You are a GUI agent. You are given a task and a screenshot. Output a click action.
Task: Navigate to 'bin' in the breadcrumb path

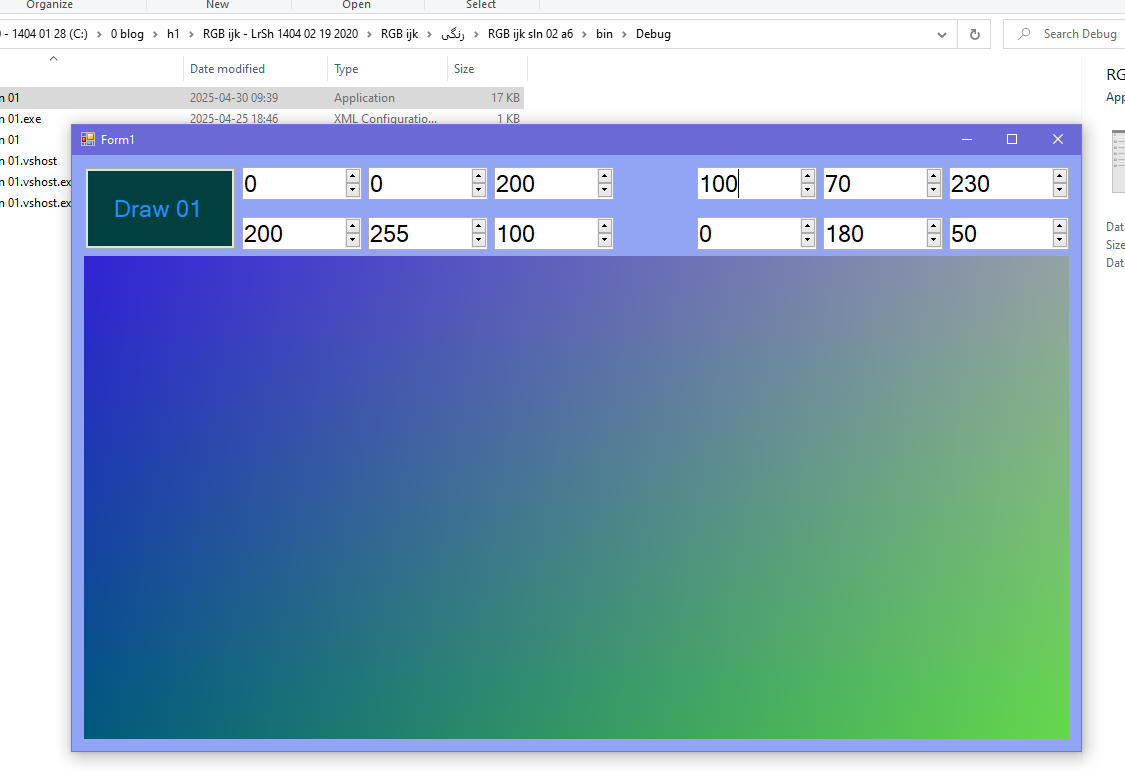click(x=604, y=34)
